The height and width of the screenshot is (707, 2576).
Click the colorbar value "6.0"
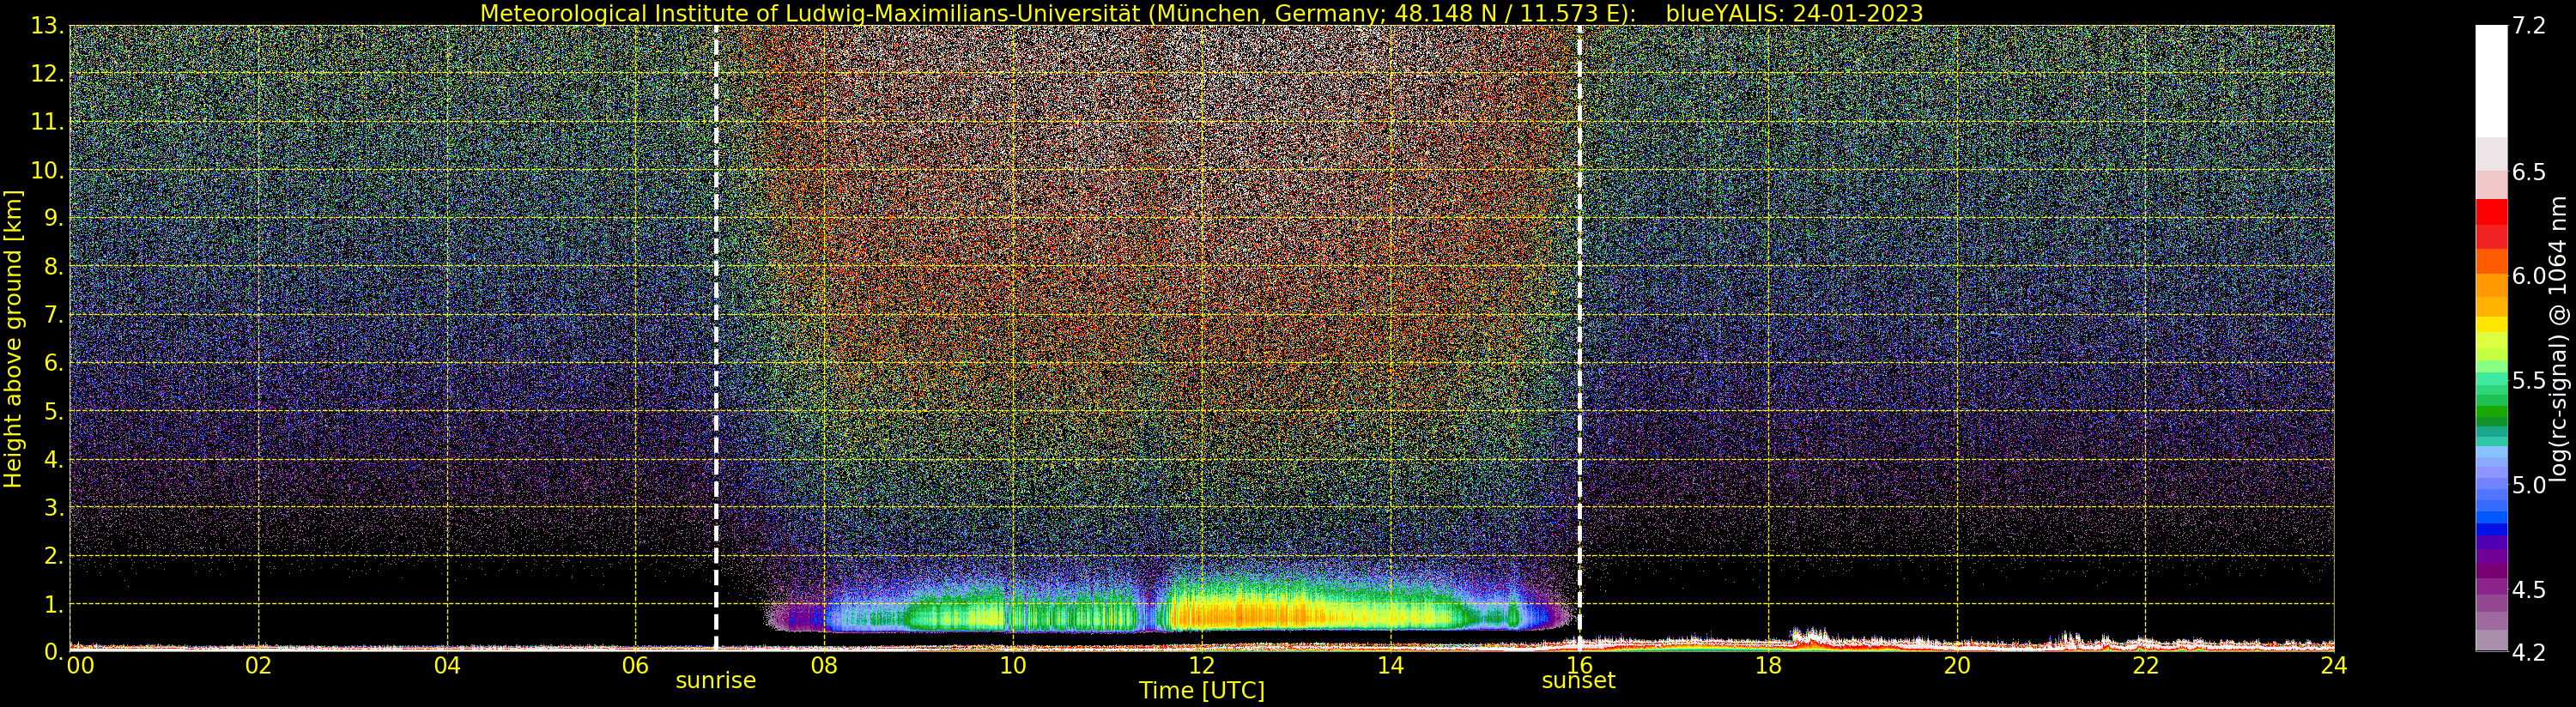tap(2529, 276)
